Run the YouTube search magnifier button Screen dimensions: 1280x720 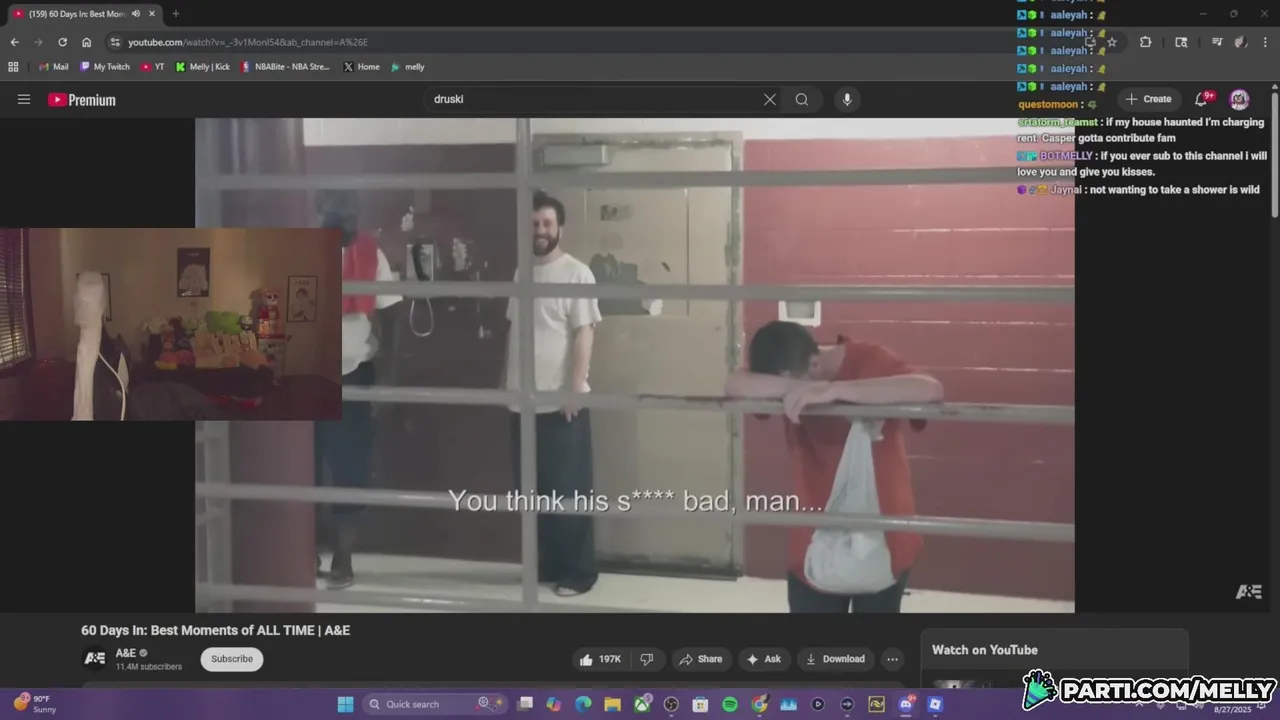(x=802, y=99)
